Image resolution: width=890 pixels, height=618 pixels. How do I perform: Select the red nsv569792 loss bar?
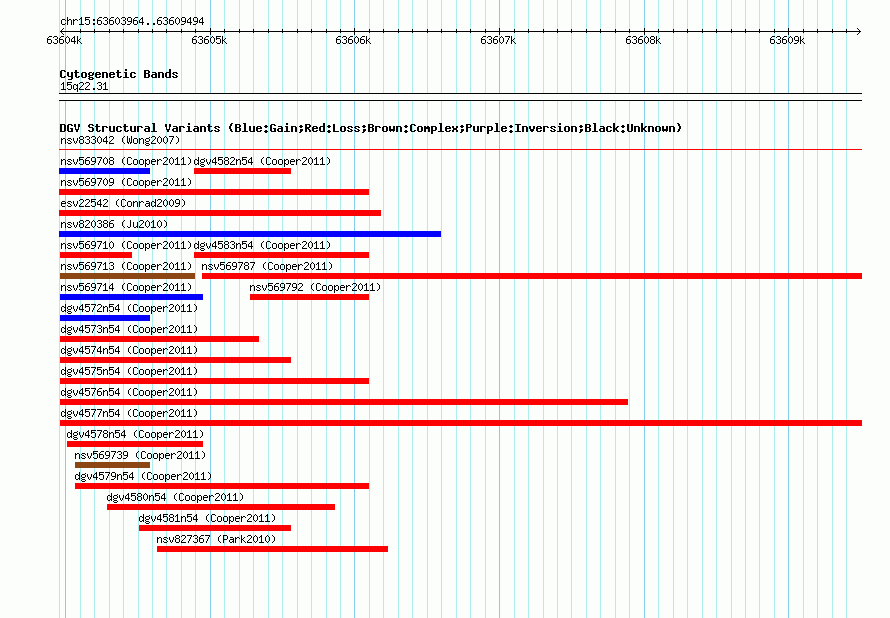tap(309, 297)
